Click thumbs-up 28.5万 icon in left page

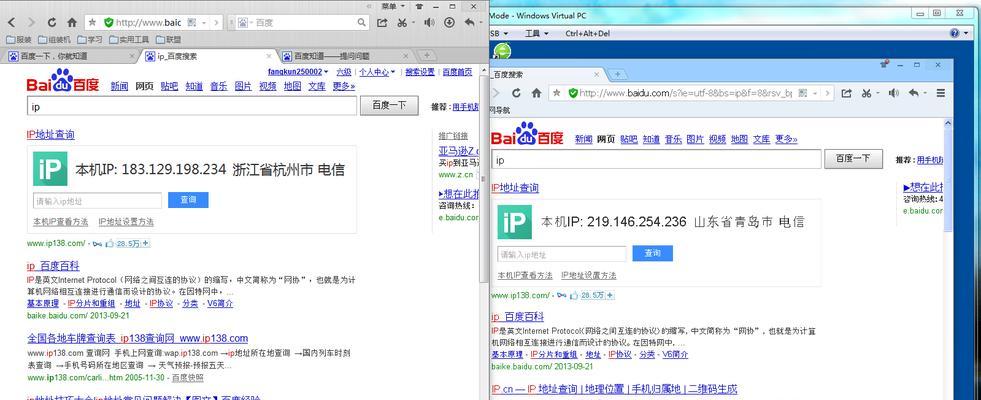pos(110,244)
